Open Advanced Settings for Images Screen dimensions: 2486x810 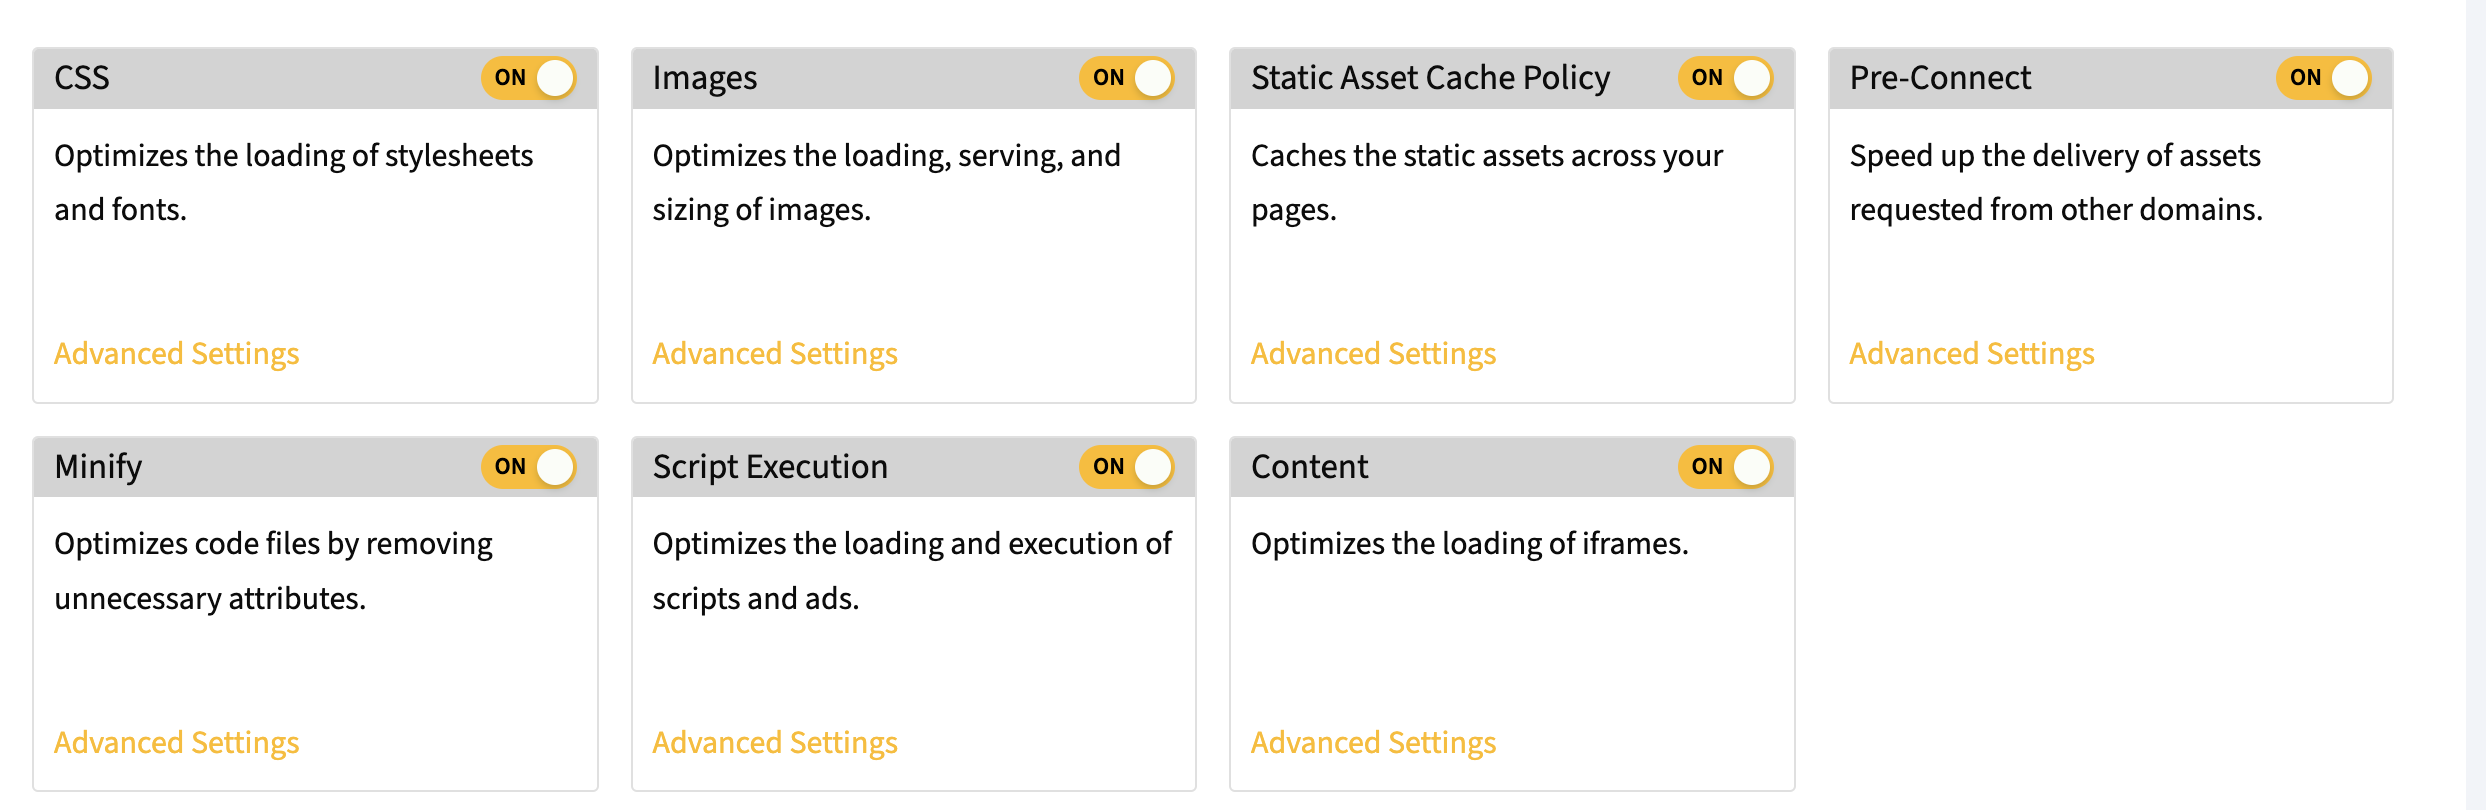point(775,354)
